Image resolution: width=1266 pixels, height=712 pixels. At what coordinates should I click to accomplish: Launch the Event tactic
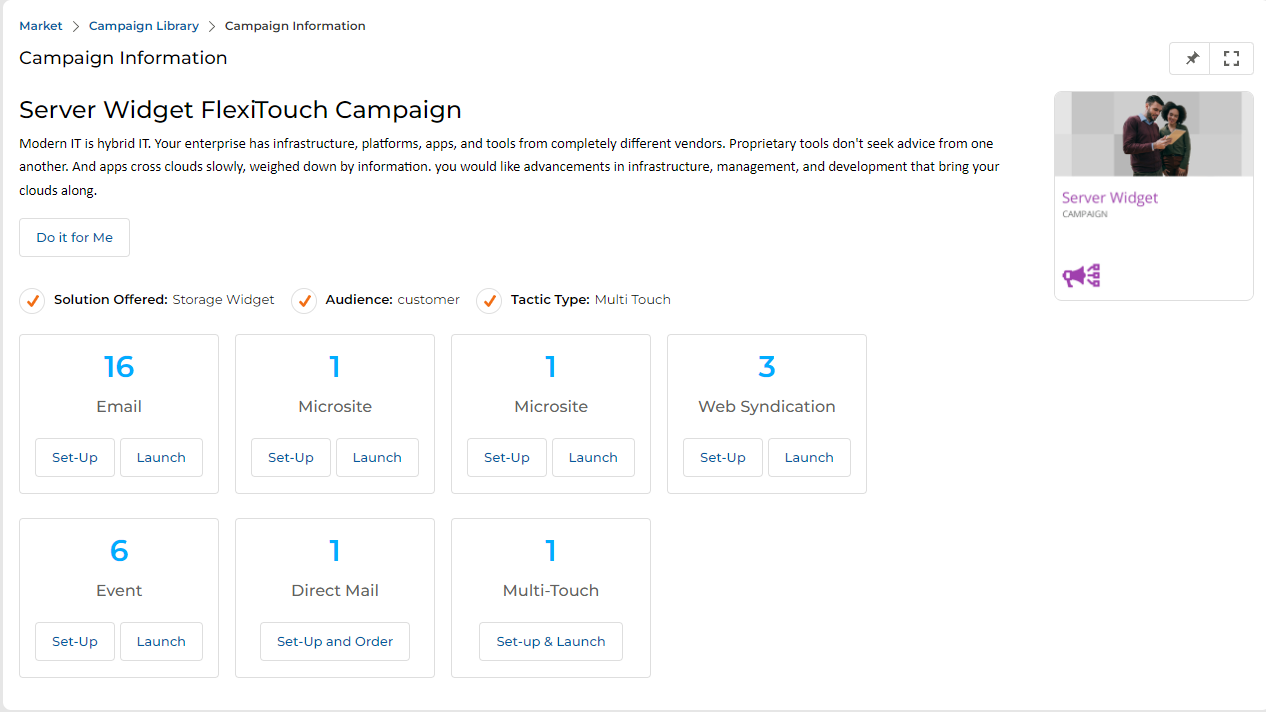(x=161, y=641)
